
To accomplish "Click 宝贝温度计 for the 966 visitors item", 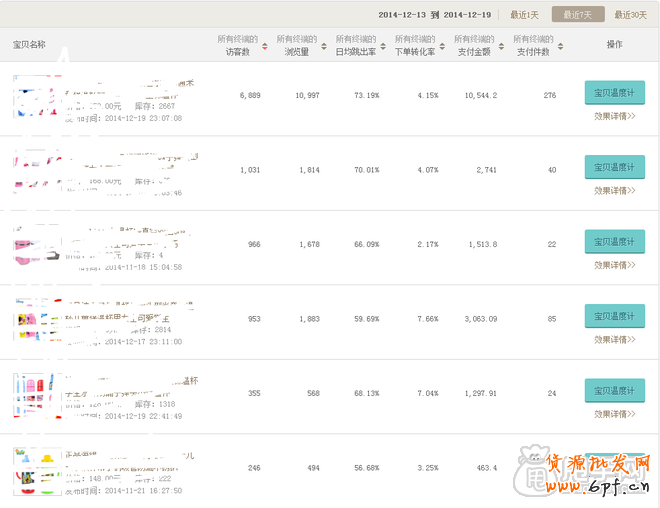I will coord(614,241).
